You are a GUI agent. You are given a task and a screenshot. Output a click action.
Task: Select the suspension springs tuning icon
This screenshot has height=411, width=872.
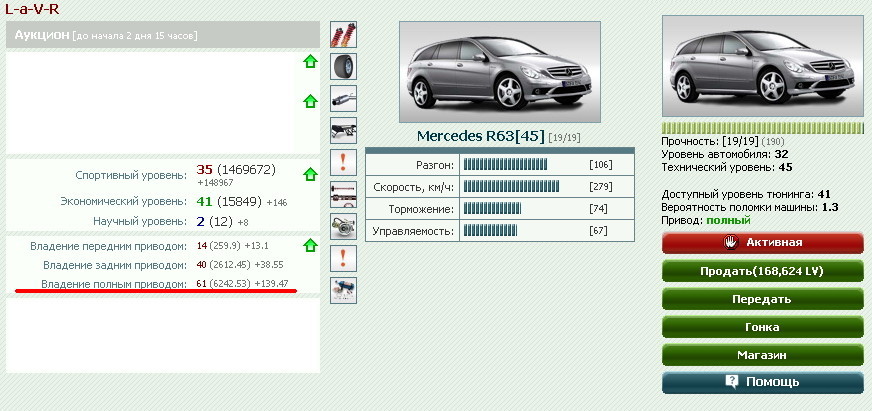(344, 35)
